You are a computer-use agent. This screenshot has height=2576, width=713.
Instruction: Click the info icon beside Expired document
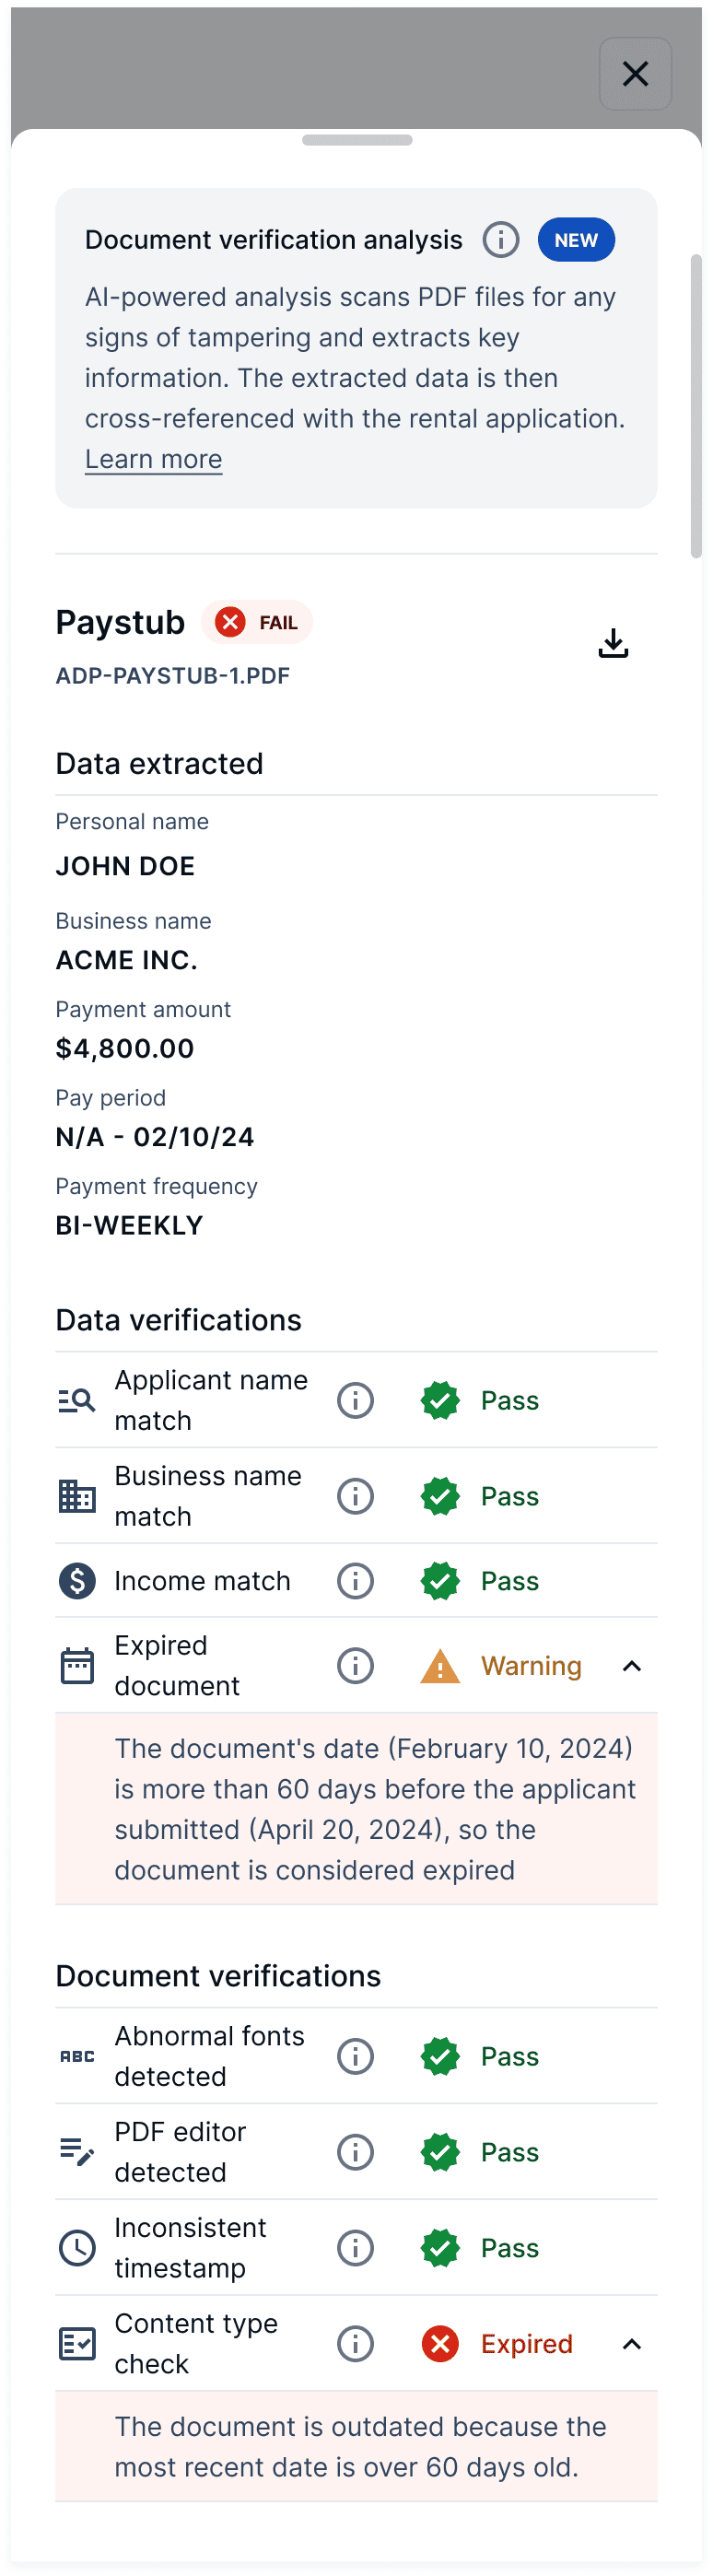point(355,1665)
